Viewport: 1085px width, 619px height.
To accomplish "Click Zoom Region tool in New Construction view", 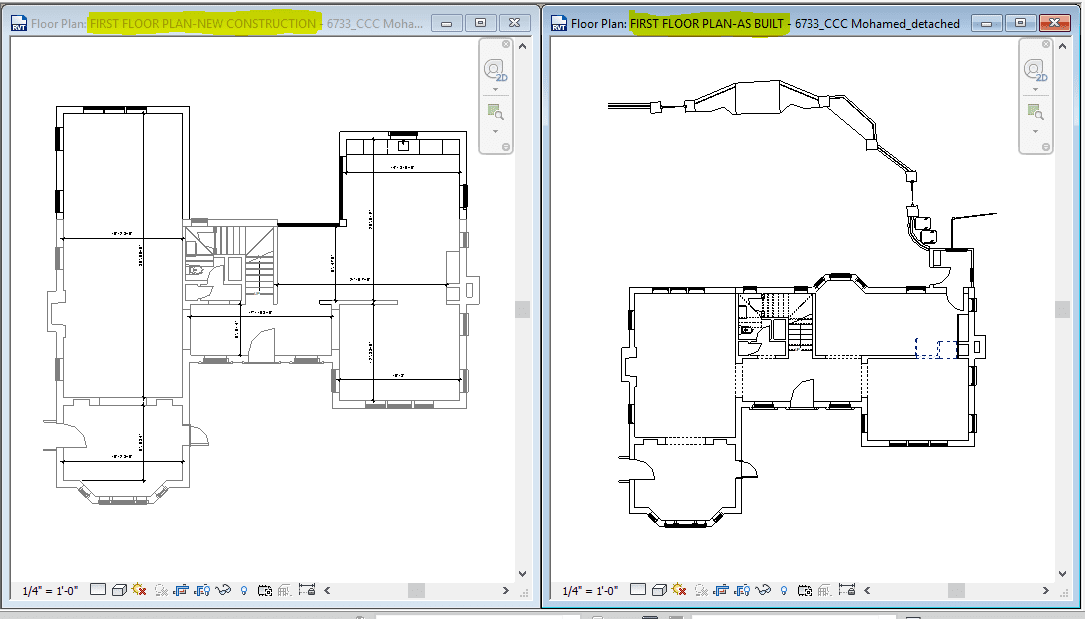I will pos(495,112).
